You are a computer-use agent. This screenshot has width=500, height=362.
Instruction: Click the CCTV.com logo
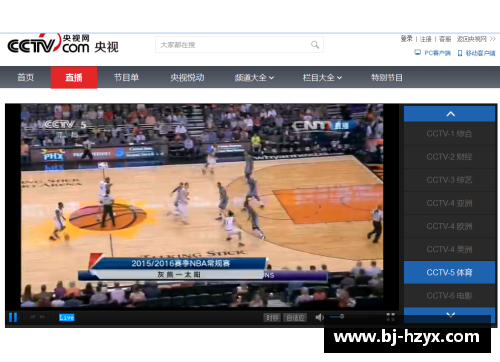coord(63,44)
